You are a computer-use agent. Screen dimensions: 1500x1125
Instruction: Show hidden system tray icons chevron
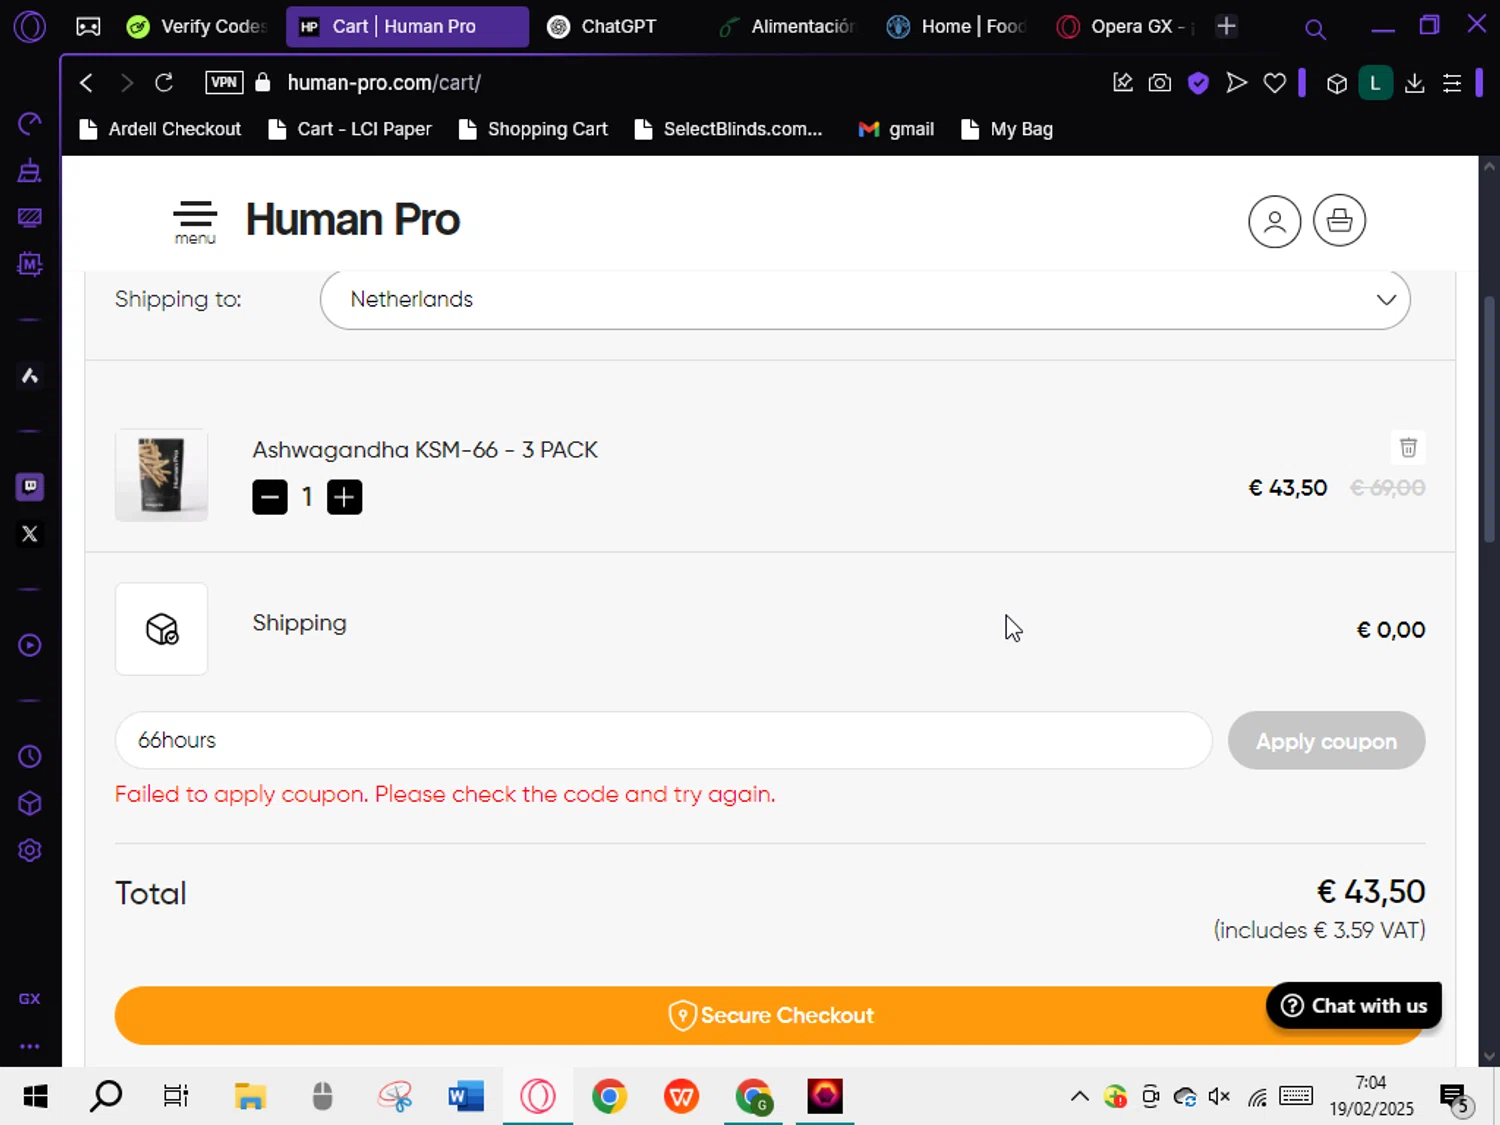[1079, 1097]
